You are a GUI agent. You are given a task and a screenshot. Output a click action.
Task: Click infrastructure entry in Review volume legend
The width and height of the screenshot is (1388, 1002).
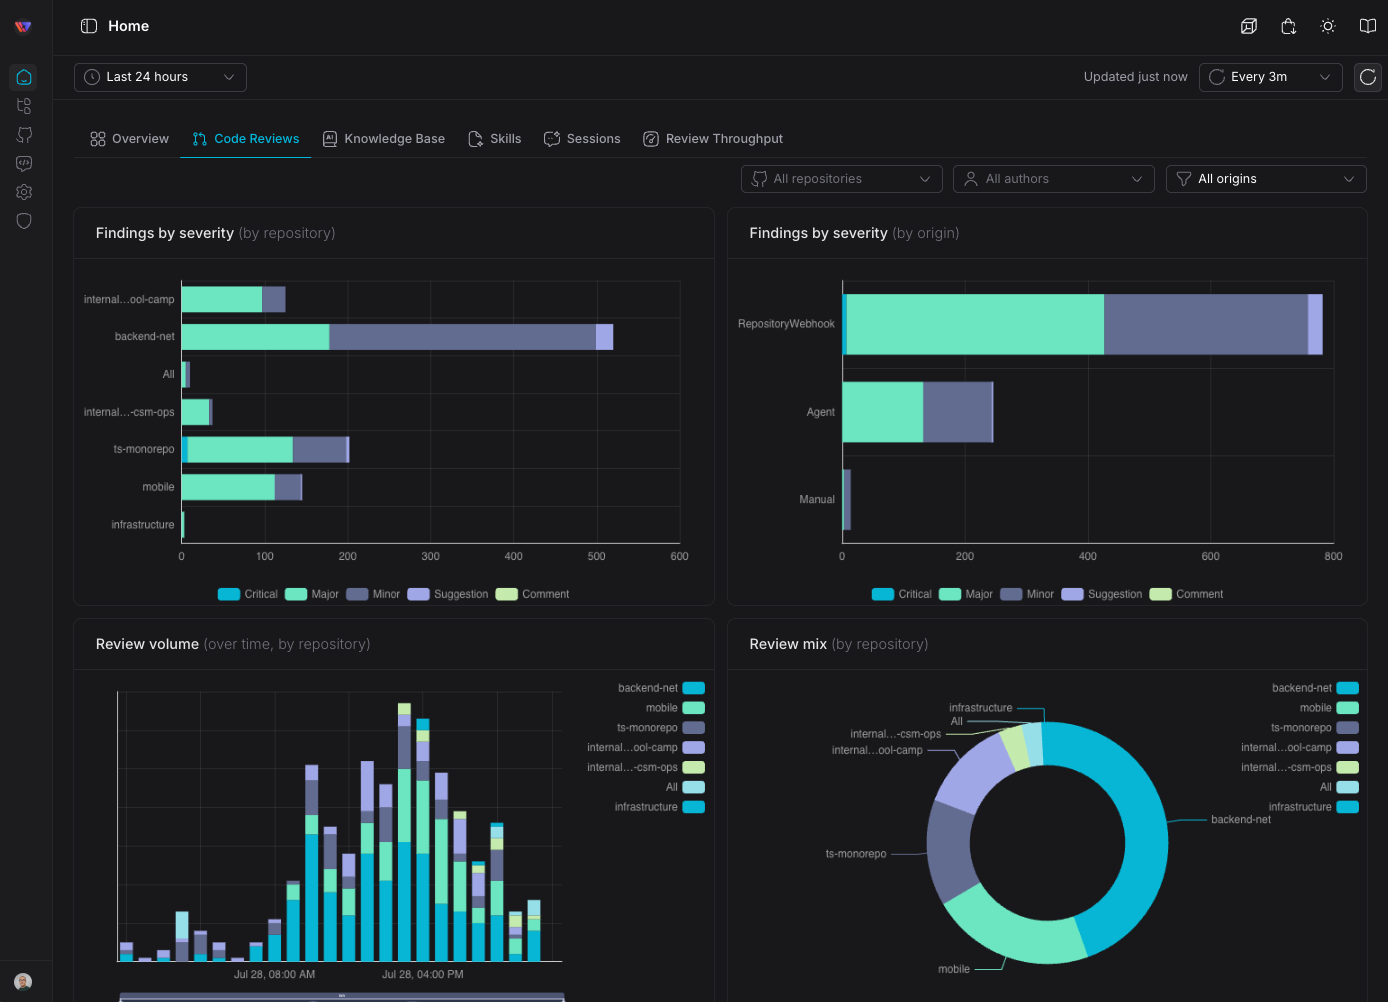tap(660, 807)
